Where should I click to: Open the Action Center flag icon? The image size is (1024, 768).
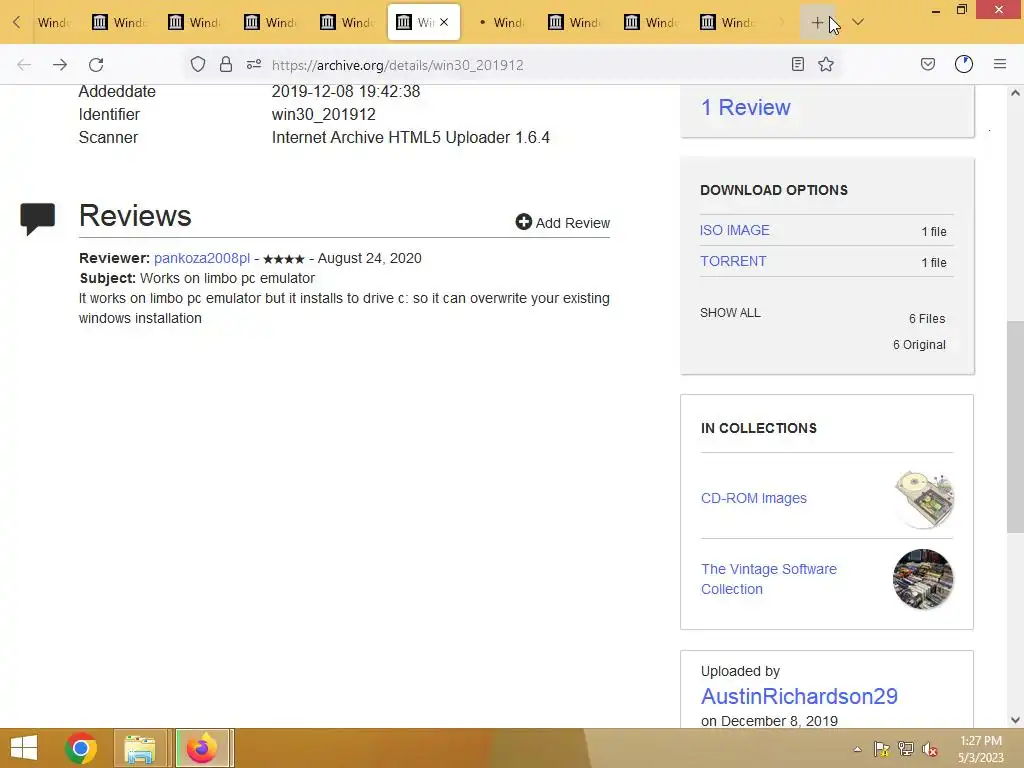882,749
